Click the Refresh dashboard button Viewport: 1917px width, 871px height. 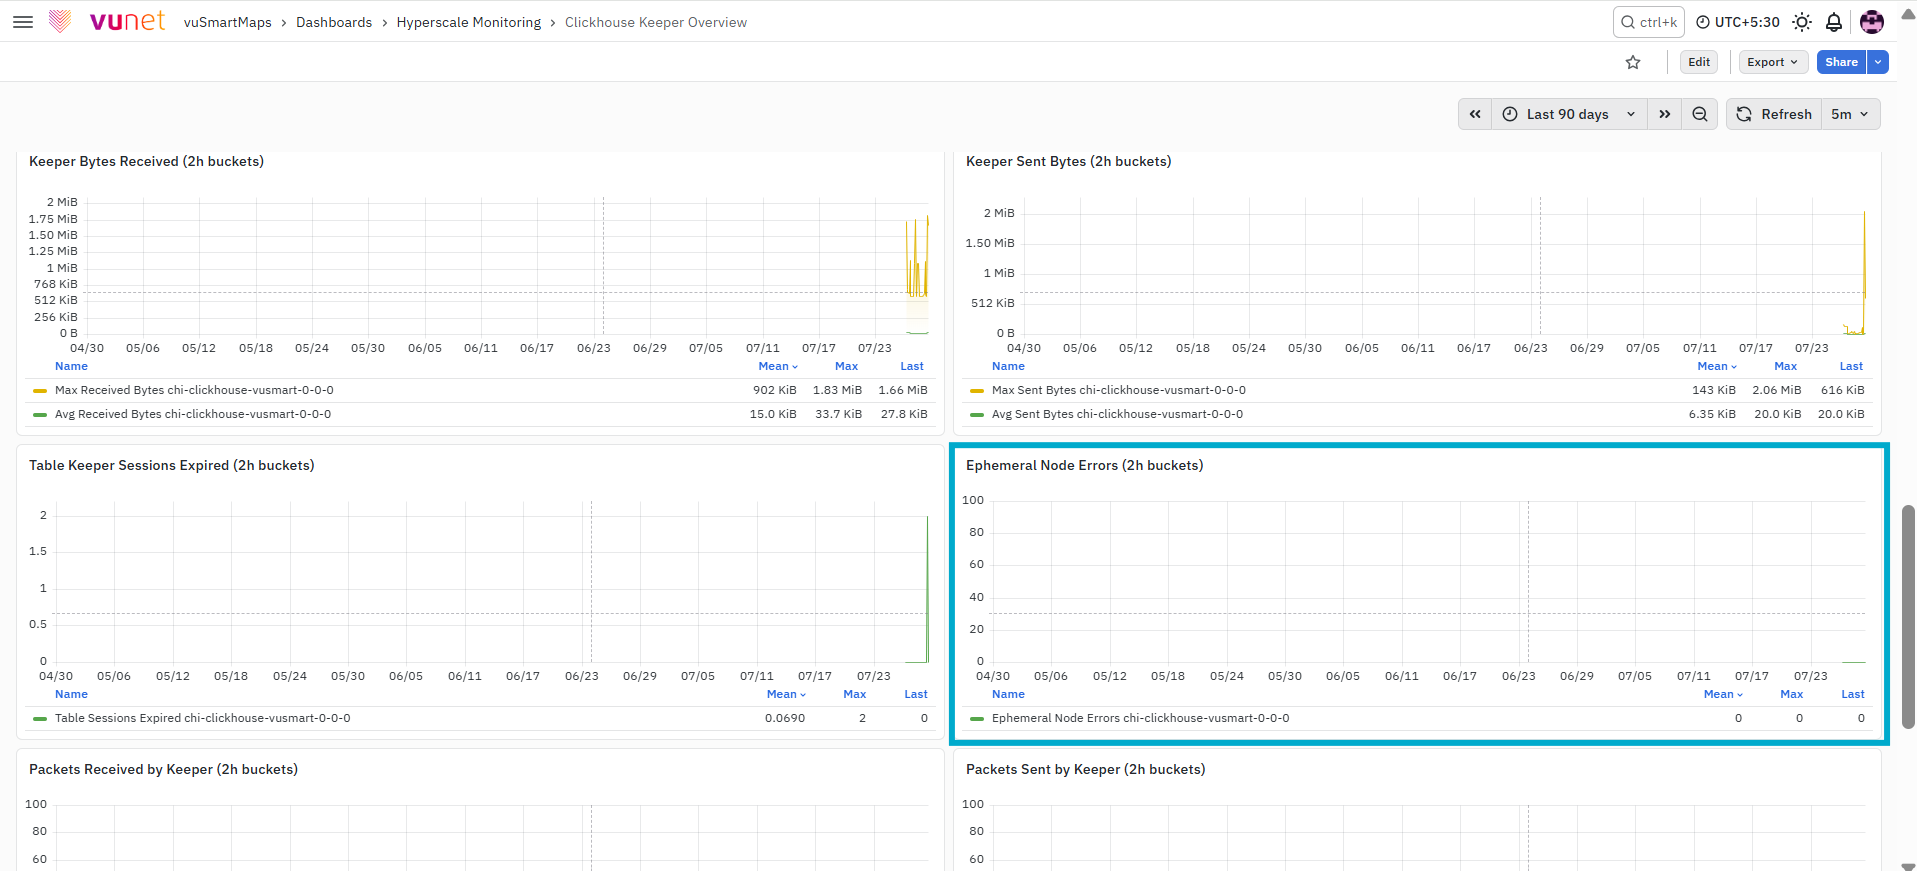coord(1774,114)
